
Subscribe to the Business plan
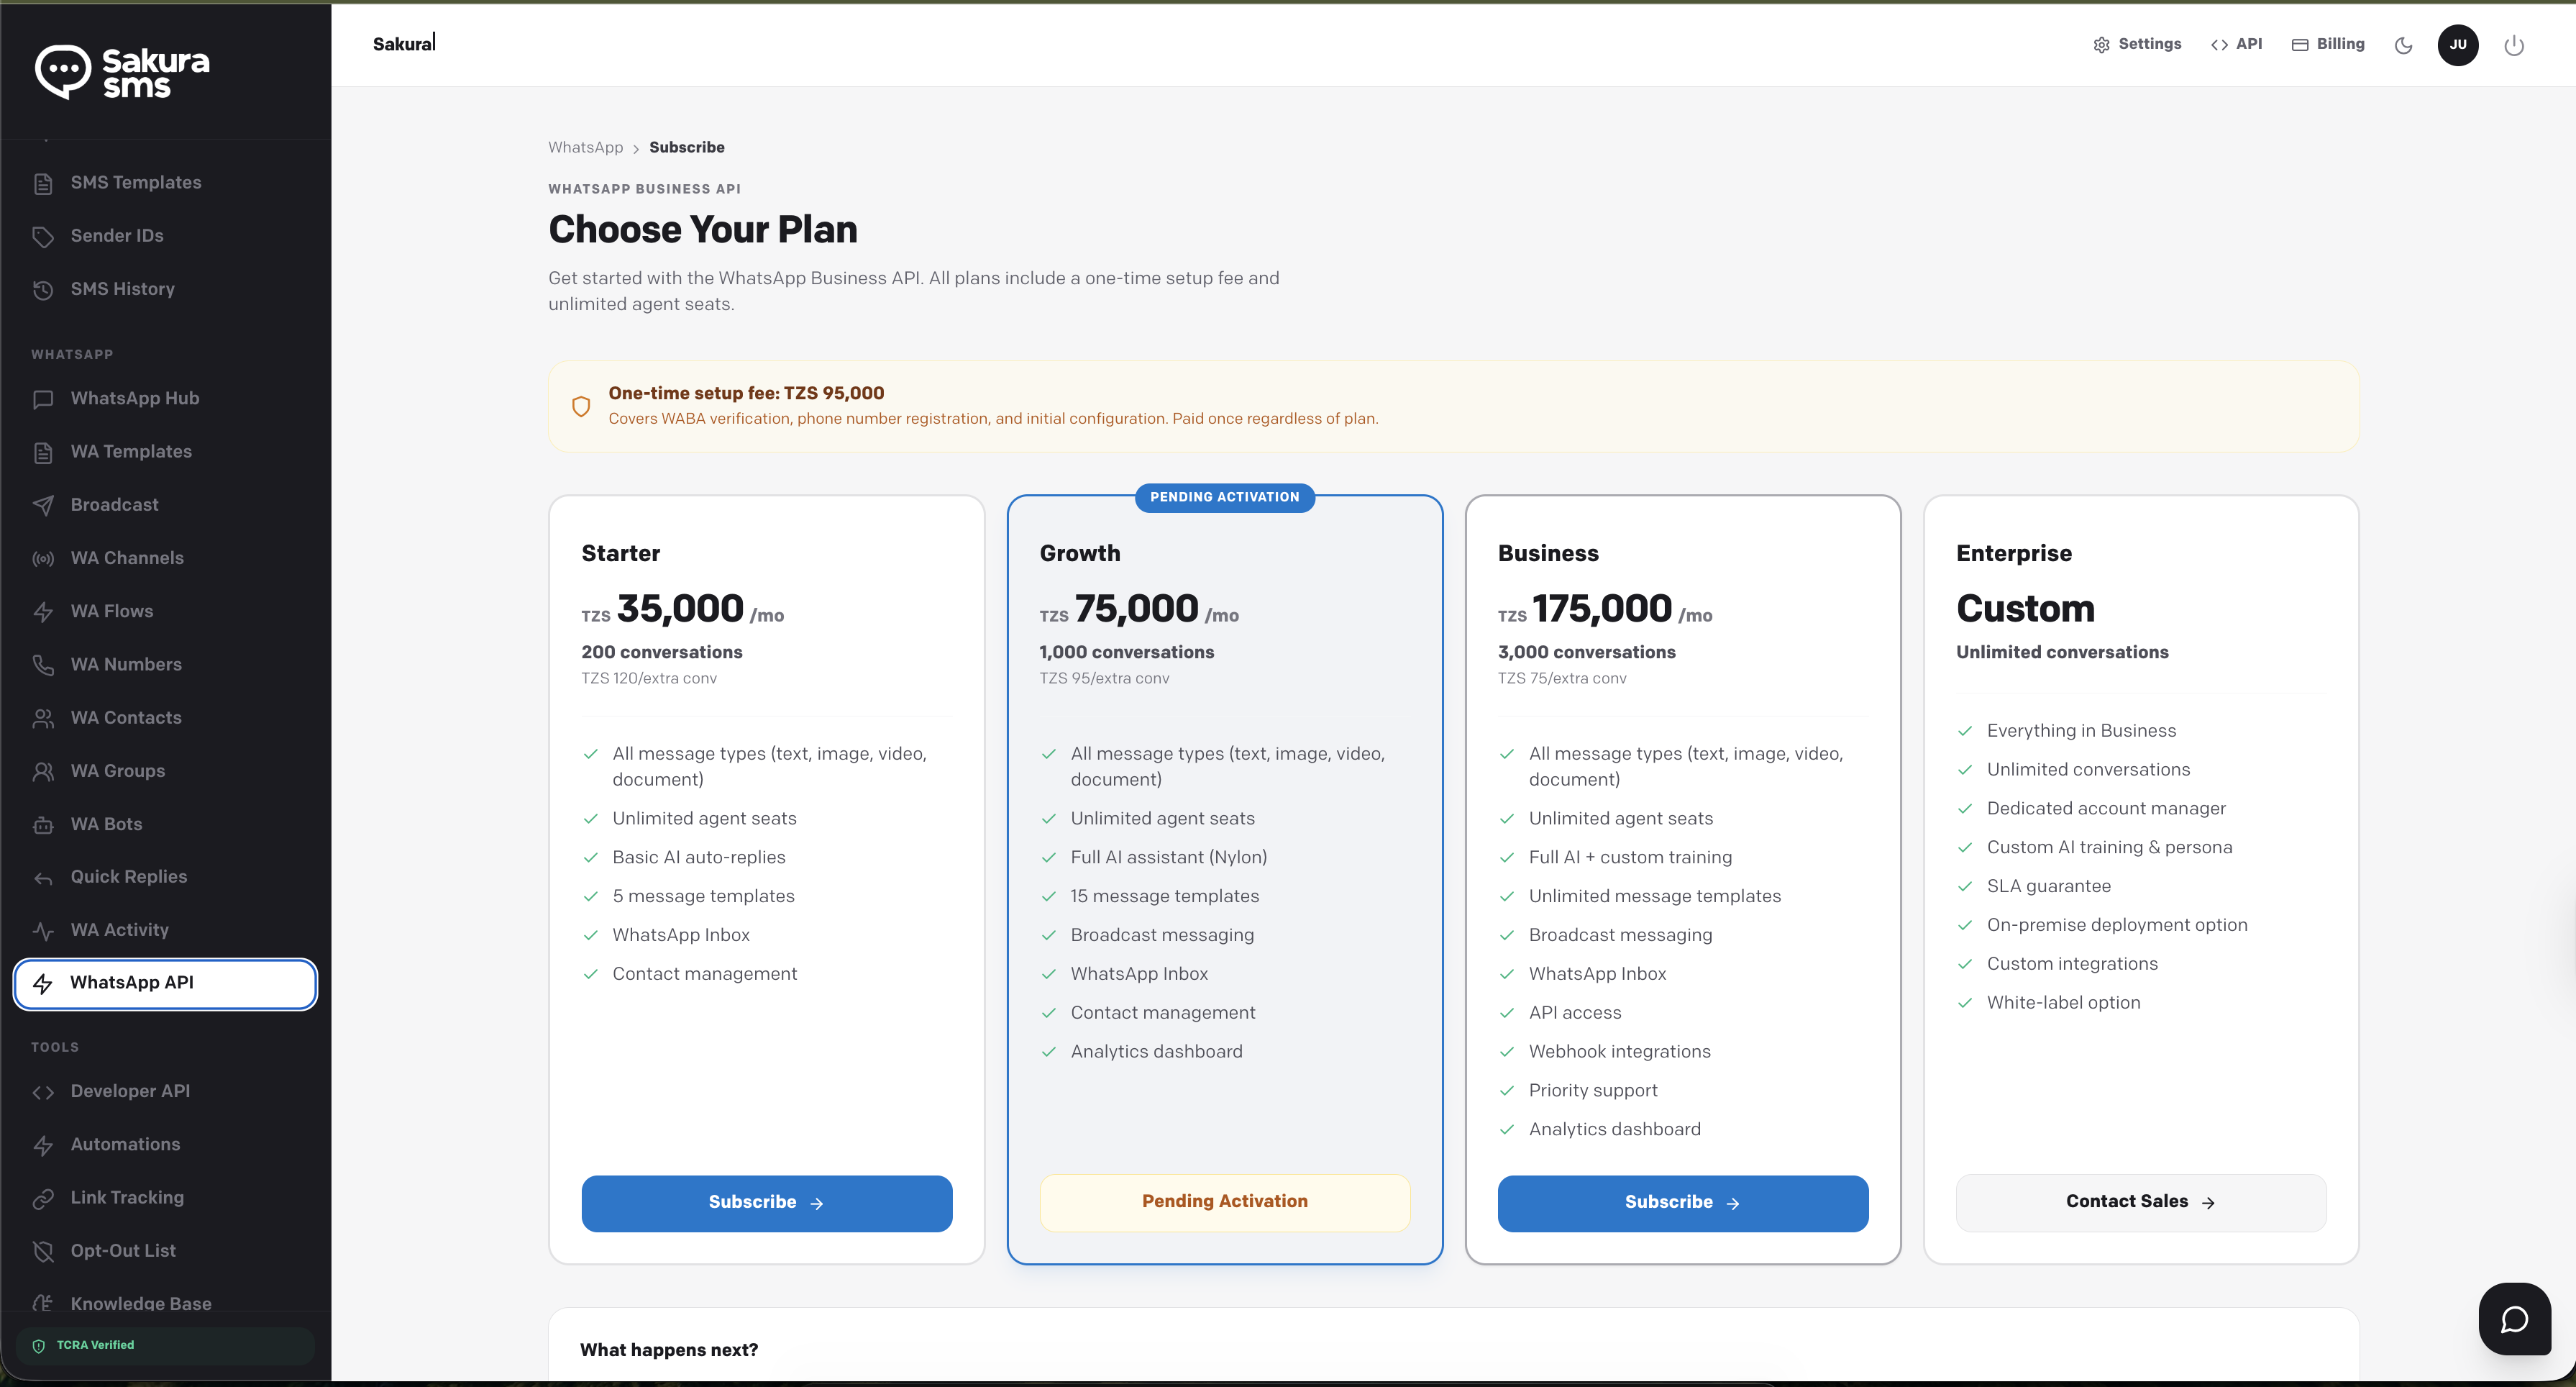[x=1682, y=1203]
